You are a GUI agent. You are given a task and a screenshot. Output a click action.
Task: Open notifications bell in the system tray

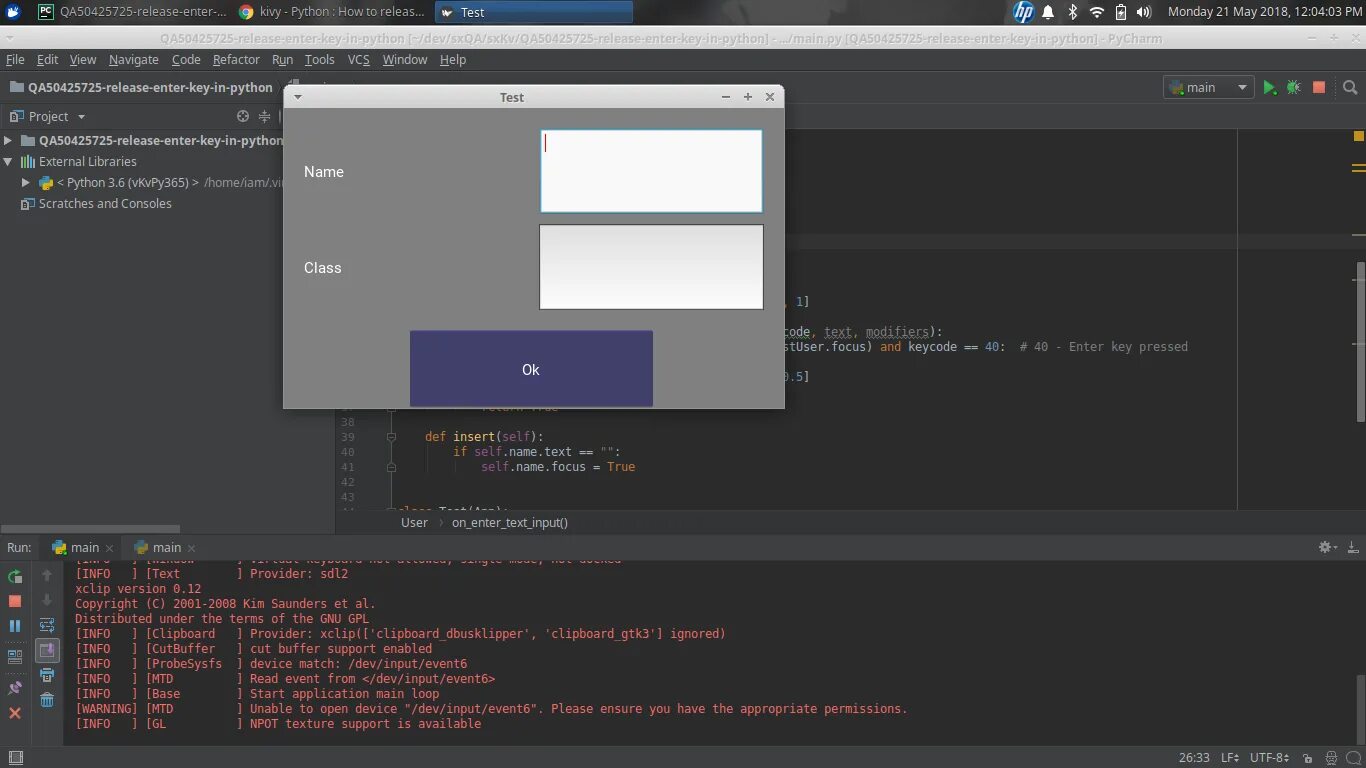point(1048,12)
